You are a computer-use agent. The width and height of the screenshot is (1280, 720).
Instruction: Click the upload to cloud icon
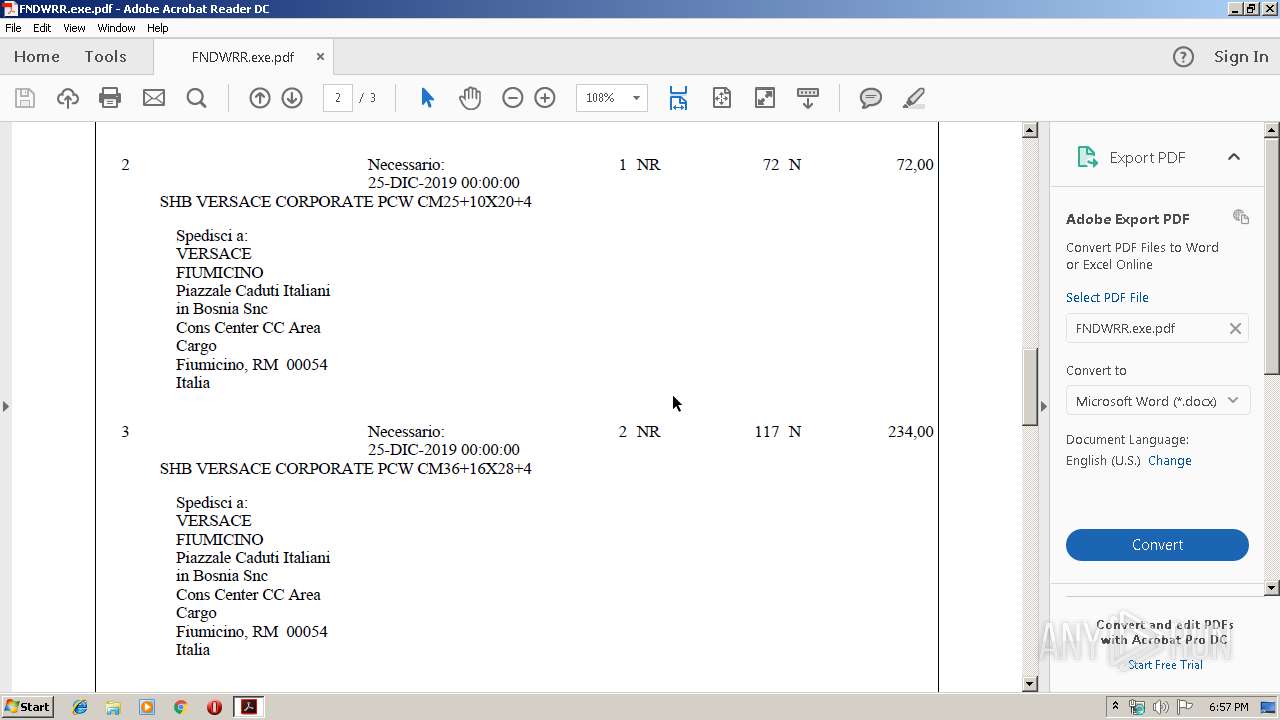click(68, 98)
